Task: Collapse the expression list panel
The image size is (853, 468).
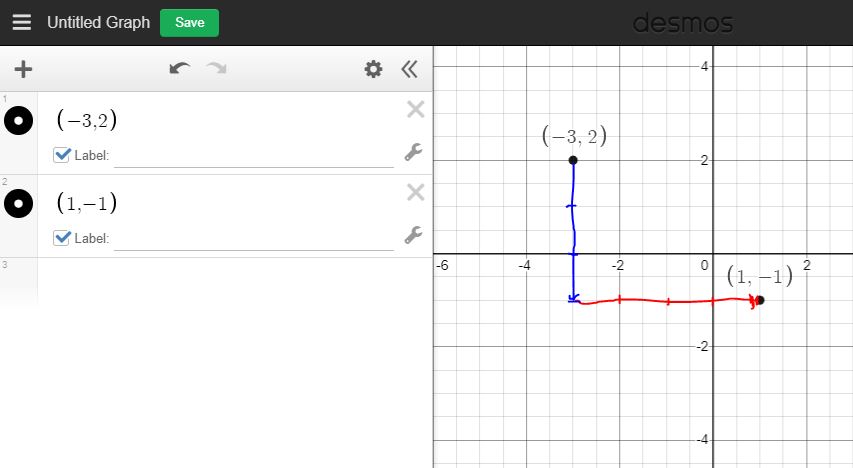Action: pos(408,69)
